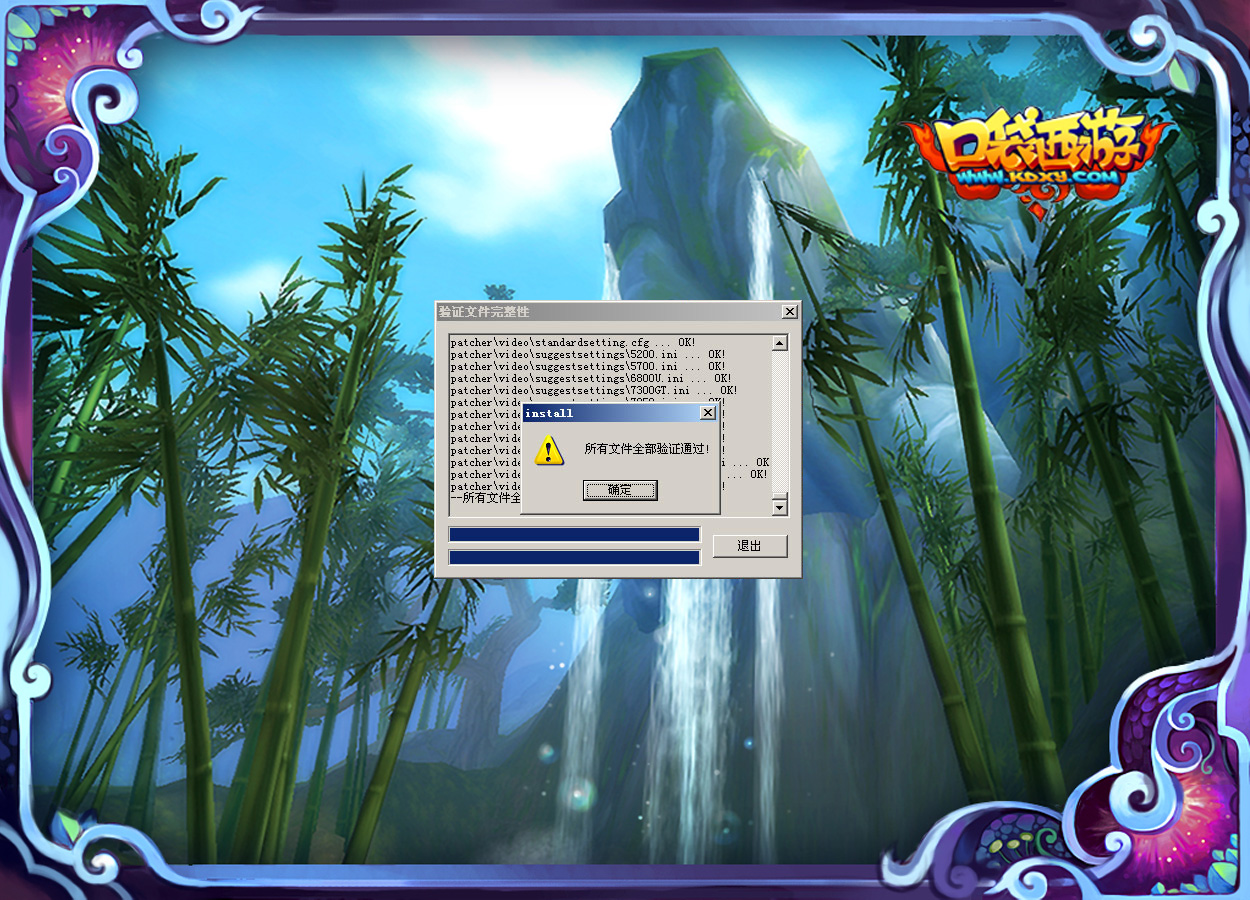Click the lower blue progress bar
Viewport: 1250px width, 900px height.
pyautogui.click(x=574, y=557)
